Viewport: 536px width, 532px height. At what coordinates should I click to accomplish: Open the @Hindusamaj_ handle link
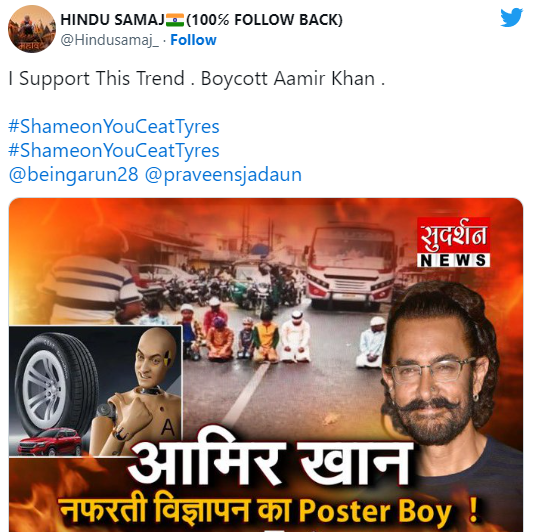pos(110,40)
